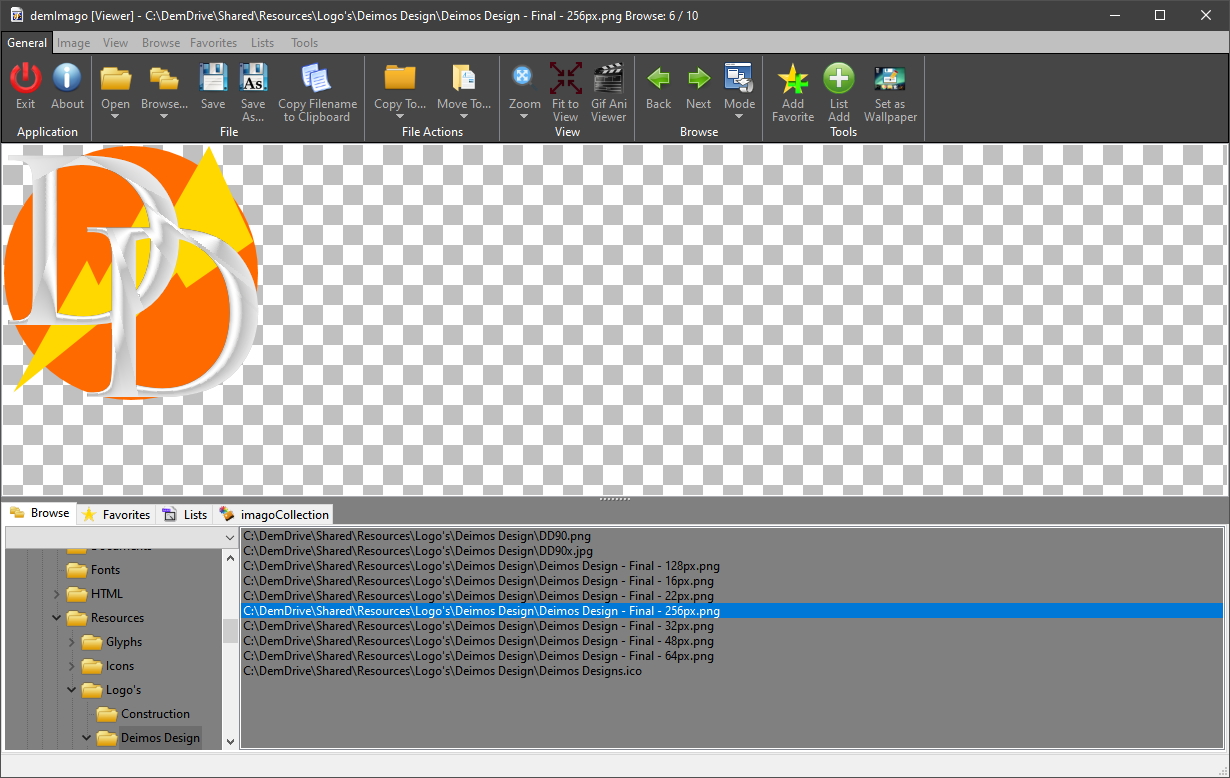The image size is (1230, 778).
Task: Open the Move To... dropdown
Action: [x=464, y=117]
